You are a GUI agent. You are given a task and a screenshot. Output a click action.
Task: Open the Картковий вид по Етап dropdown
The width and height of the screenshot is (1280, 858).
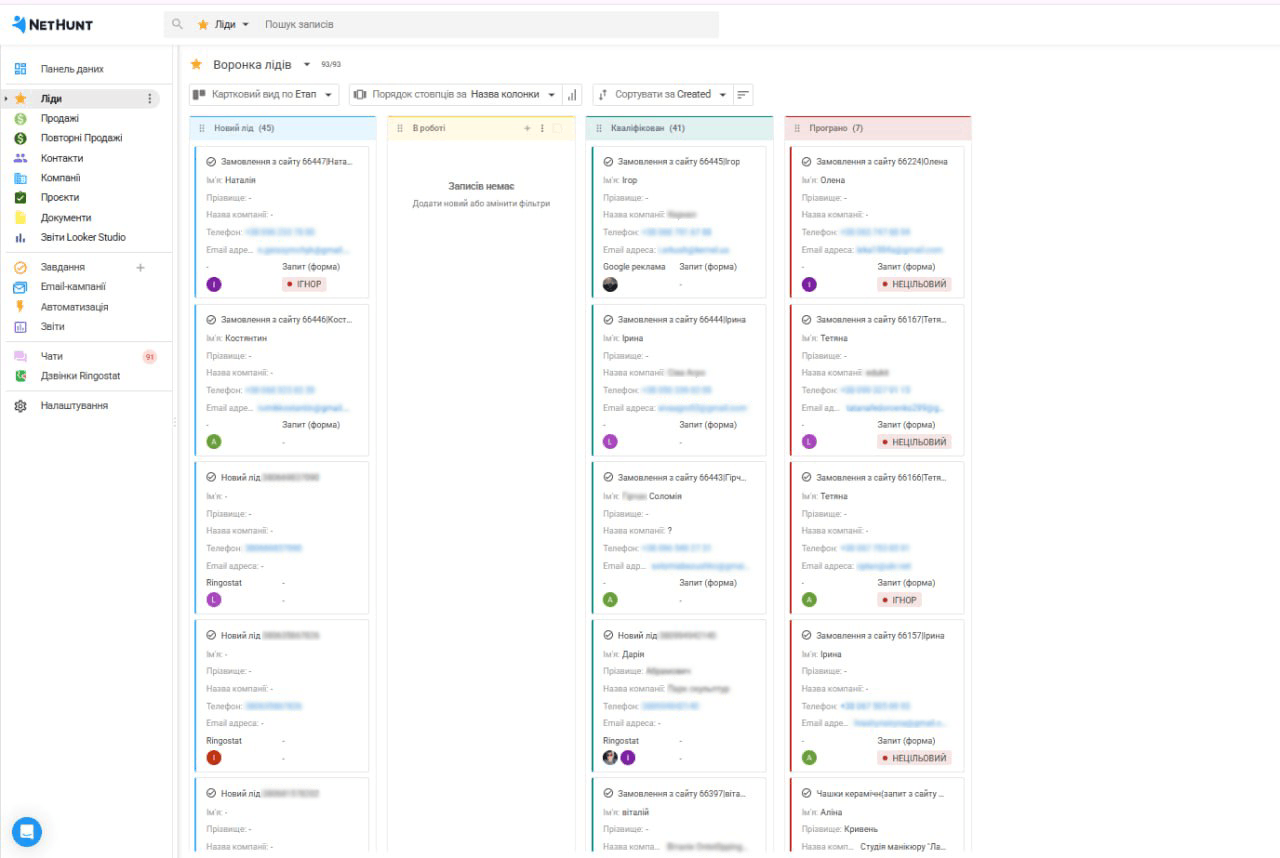264,95
